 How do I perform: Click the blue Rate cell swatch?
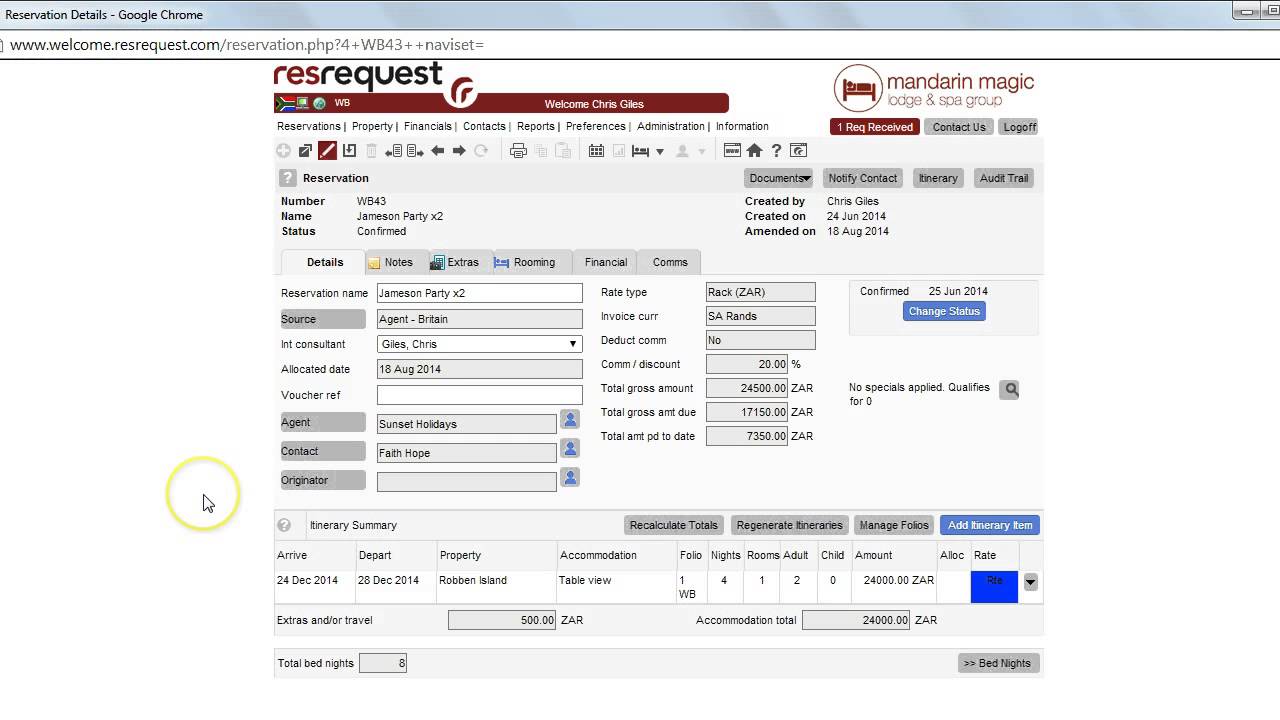click(x=994, y=586)
